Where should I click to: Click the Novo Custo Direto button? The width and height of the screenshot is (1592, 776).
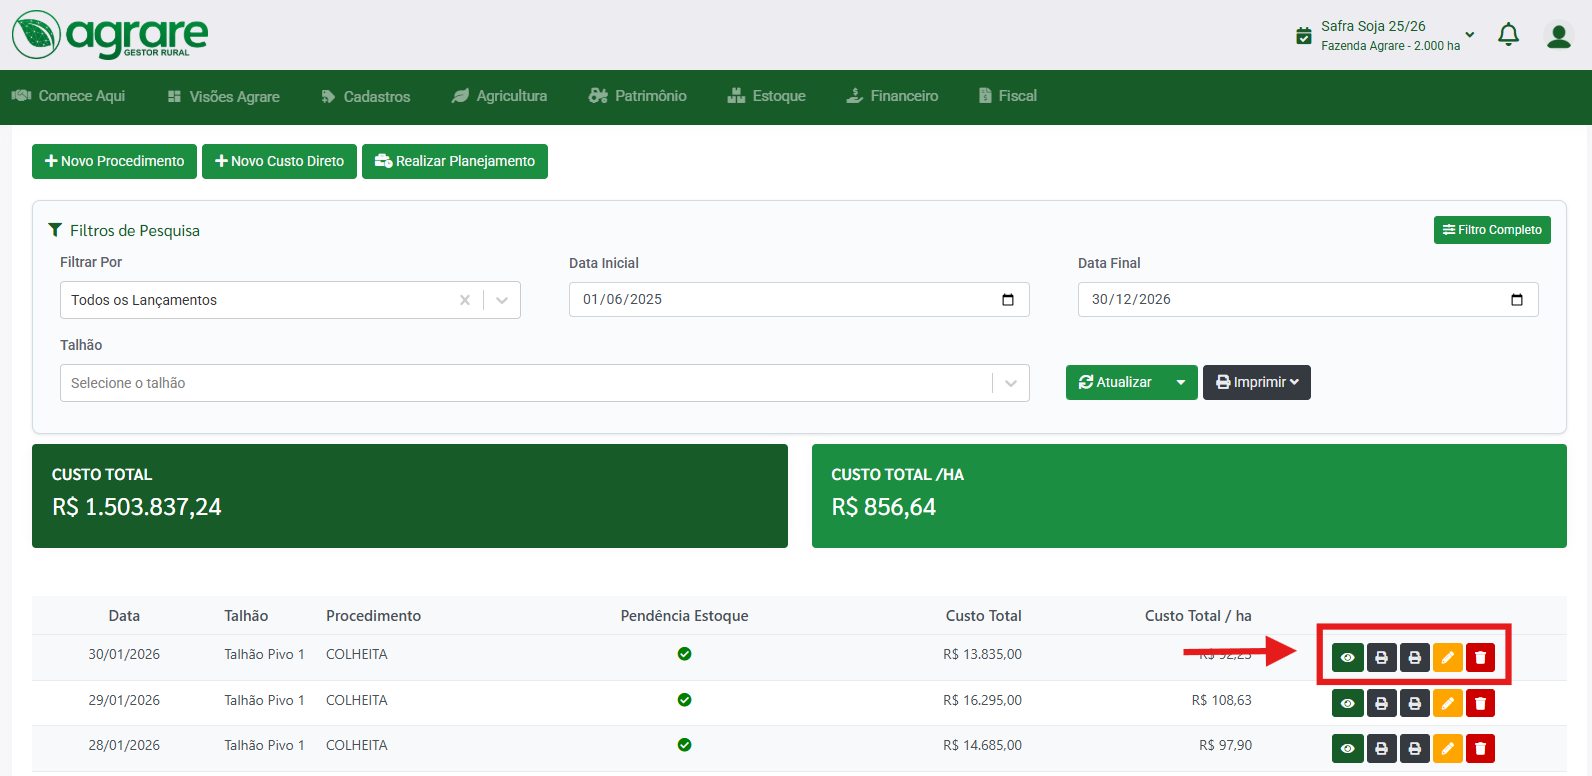click(279, 161)
